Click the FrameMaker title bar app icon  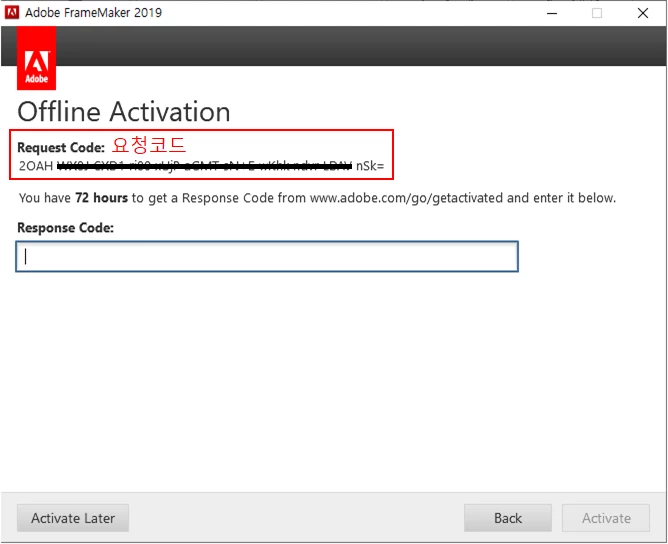click(12, 12)
